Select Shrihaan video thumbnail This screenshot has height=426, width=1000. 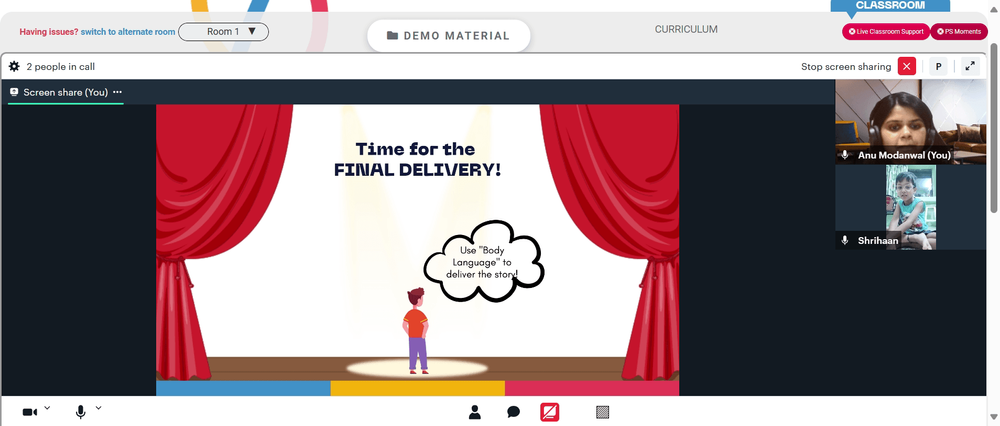(911, 207)
